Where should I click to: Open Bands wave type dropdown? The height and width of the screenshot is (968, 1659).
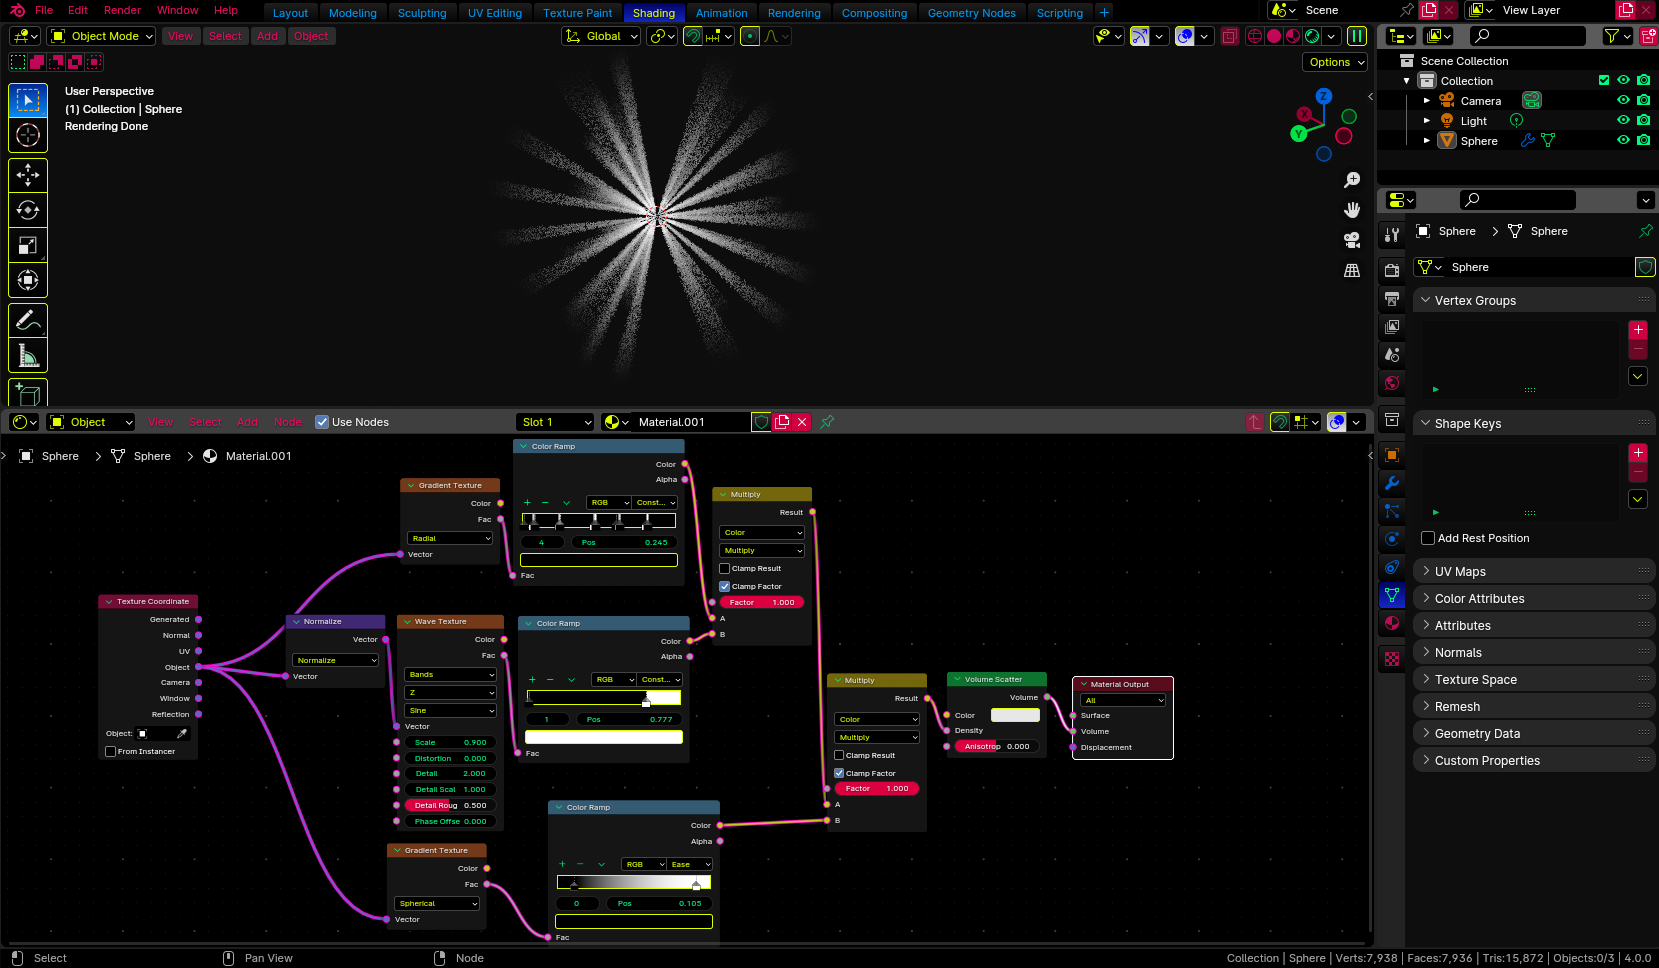(x=450, y=674)
